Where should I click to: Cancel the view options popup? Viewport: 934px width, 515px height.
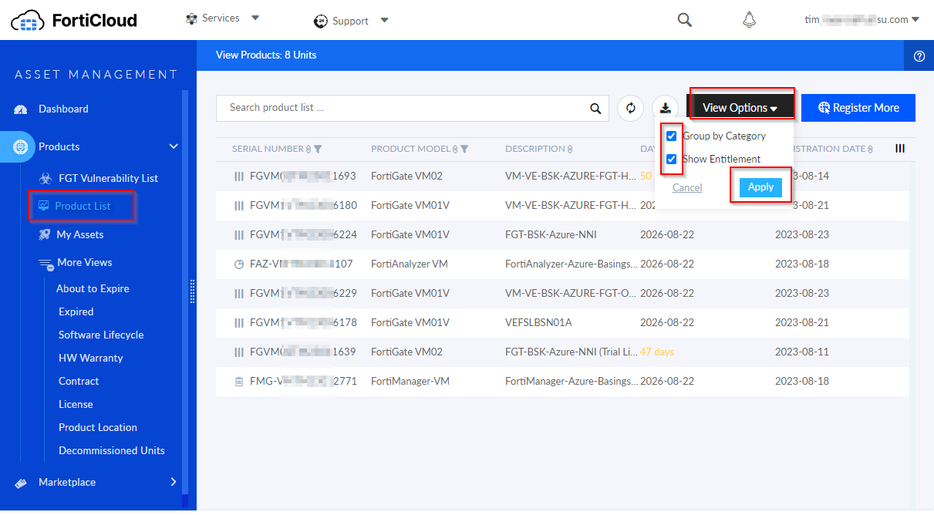pos(687,188)
